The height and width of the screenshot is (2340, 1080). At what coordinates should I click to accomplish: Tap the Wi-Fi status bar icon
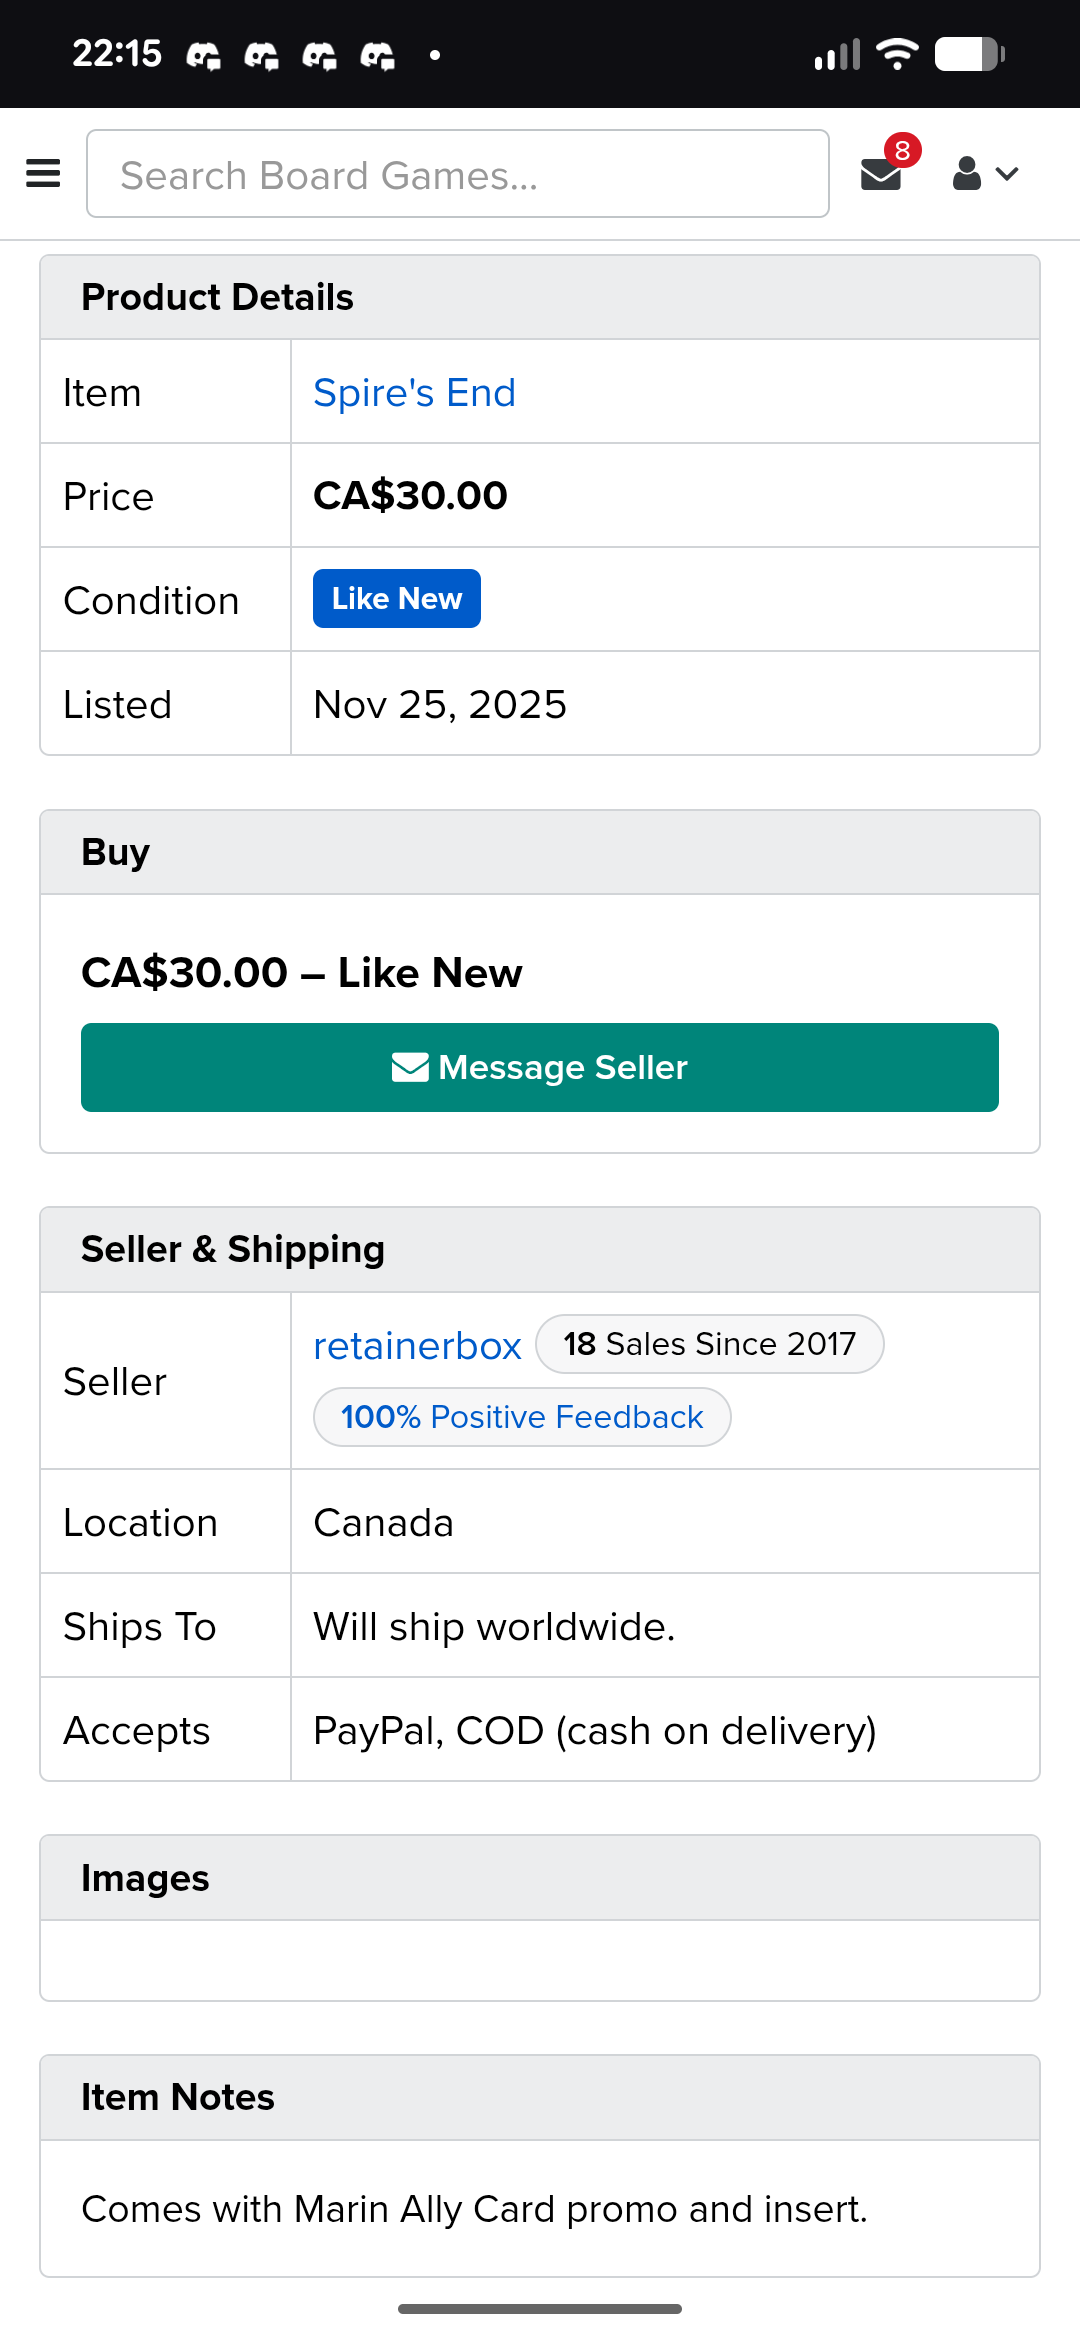[897, 54]
